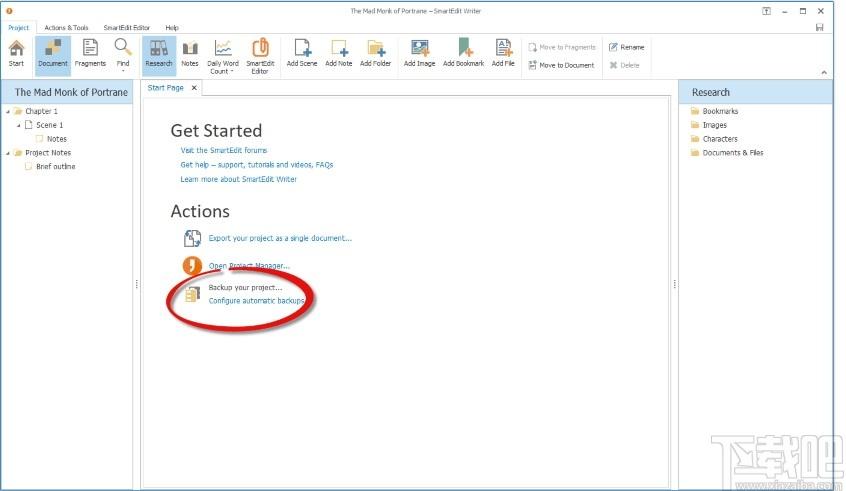The width and height of the screenshot is (846, 491).
Task: Click ribbon display options icon
Action: 767,11
